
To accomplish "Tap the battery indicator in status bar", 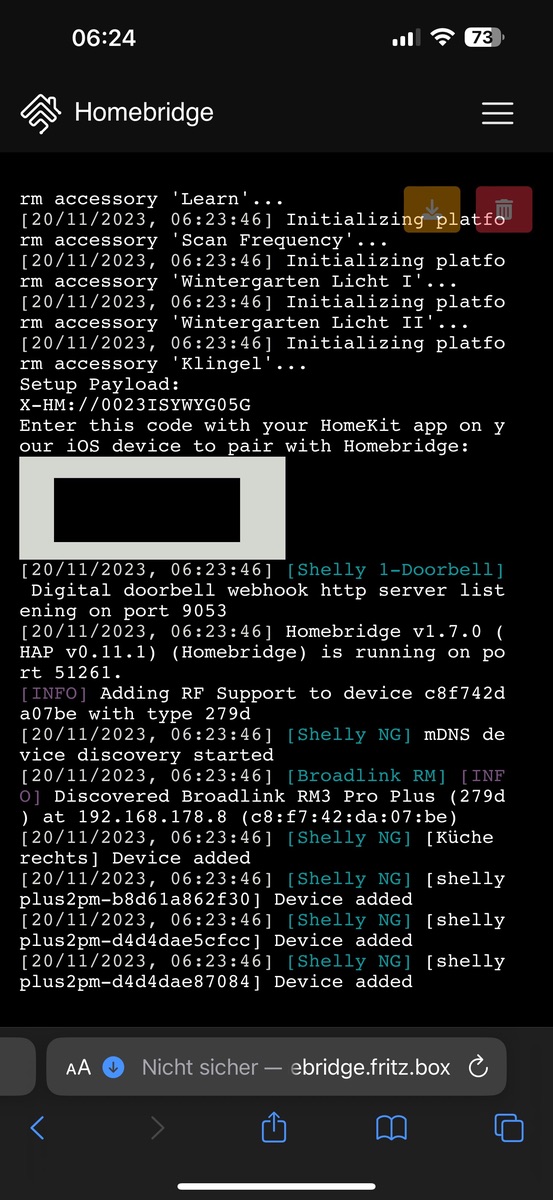I will click(x=482, y=38).
